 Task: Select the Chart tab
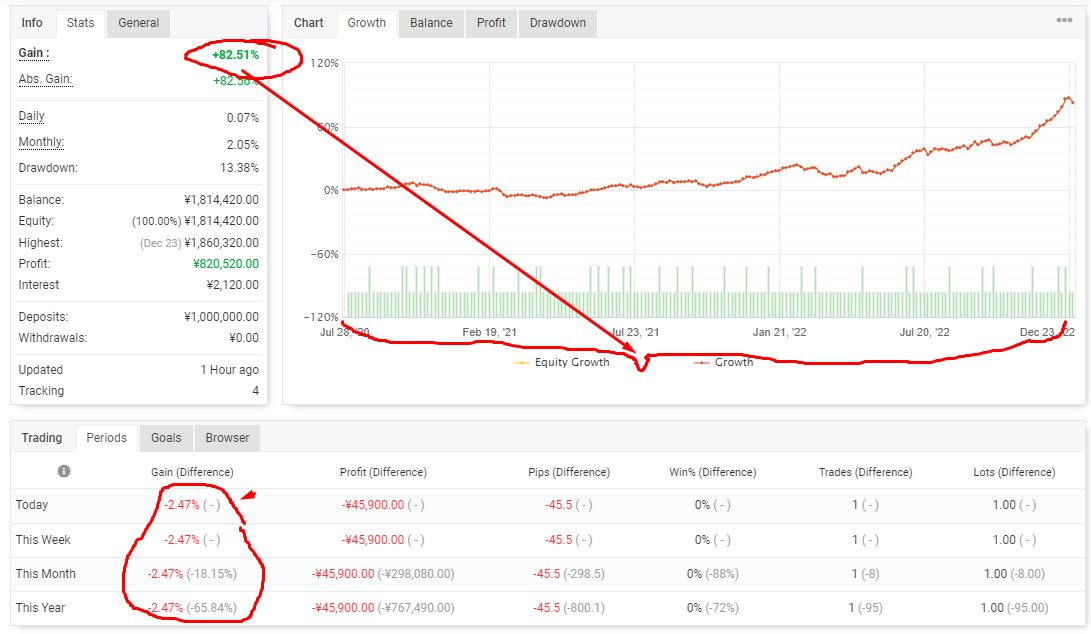[308, 23]
